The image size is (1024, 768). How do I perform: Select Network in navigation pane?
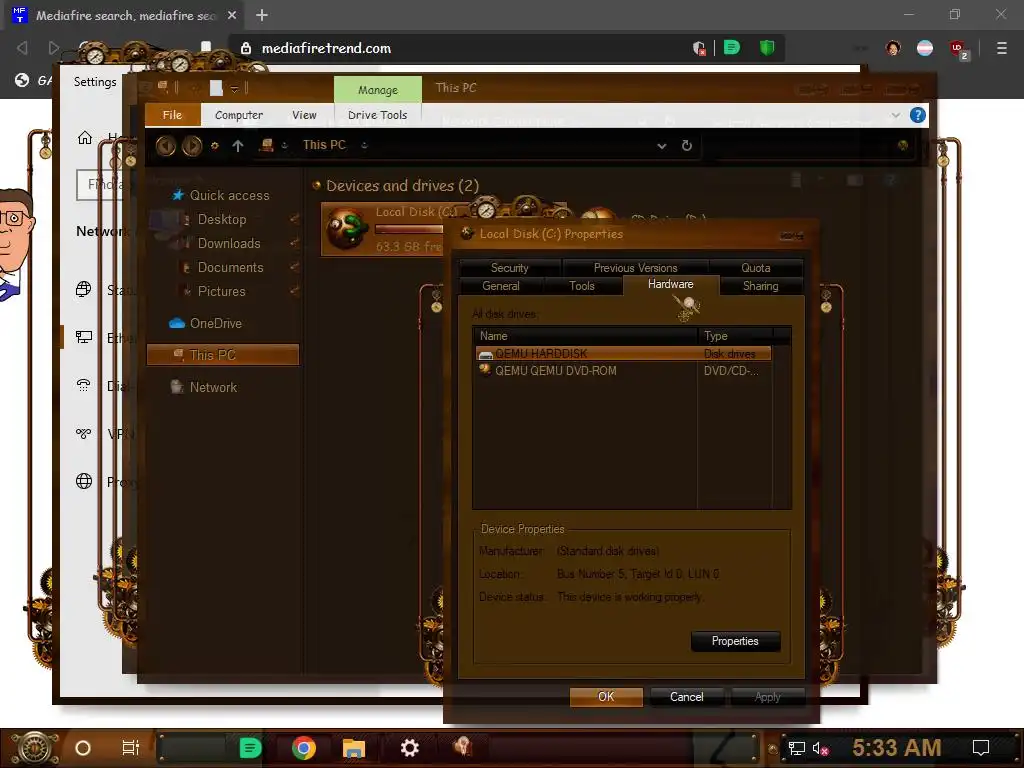coord(213,387)
